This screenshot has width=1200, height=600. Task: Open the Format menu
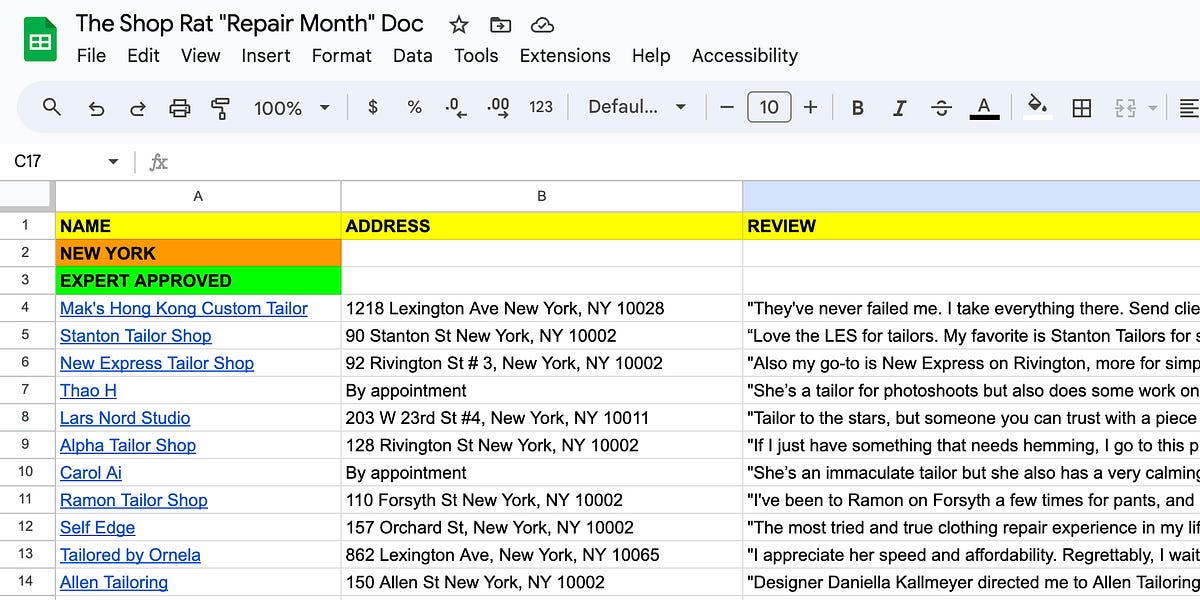tap(342, 55)
